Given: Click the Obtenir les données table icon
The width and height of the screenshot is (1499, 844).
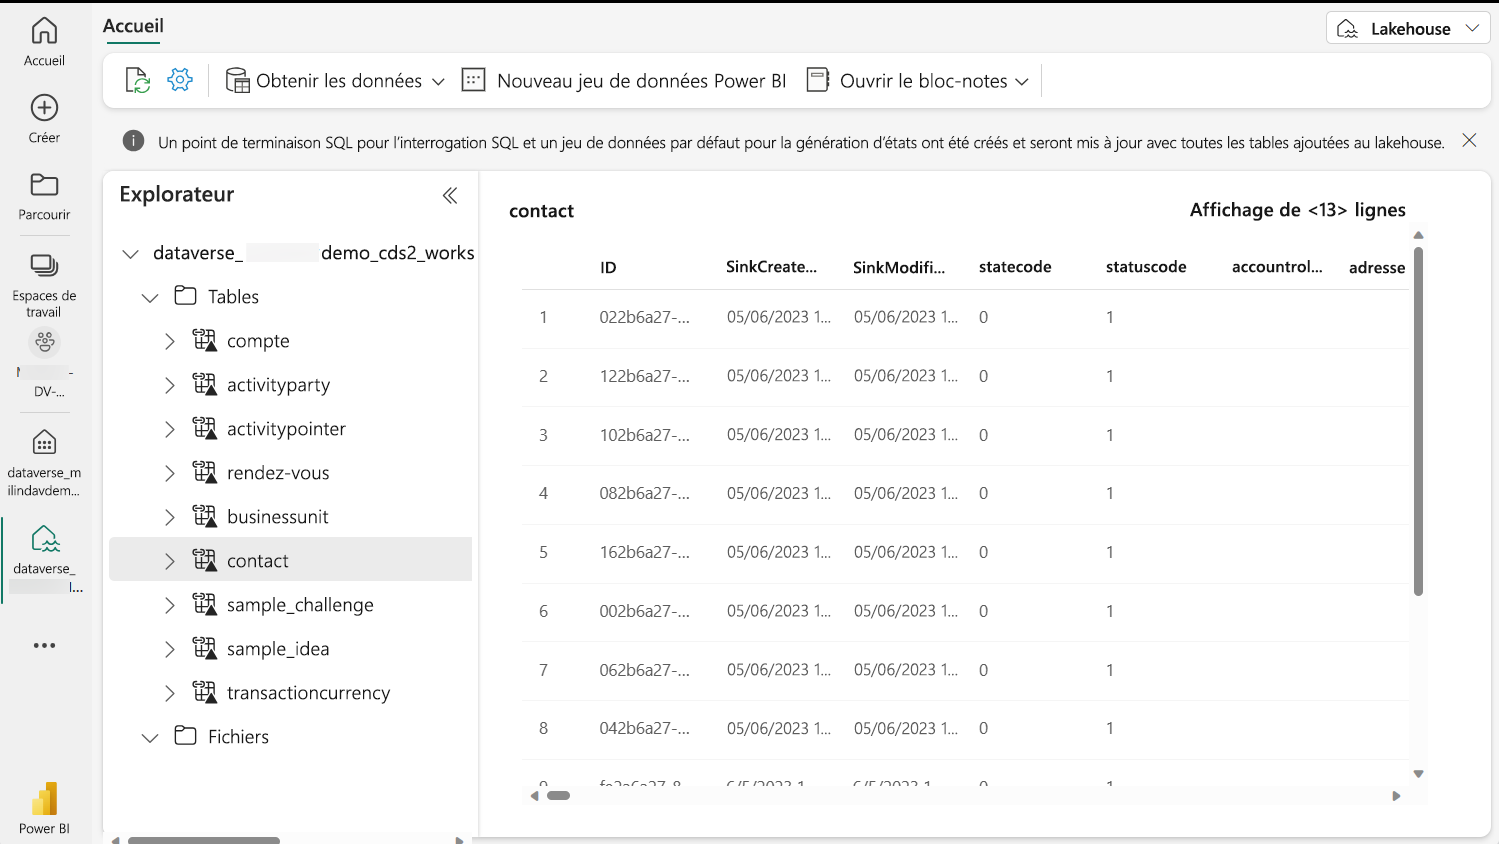Looking at the screenshot, I should (x=237, y=81).
